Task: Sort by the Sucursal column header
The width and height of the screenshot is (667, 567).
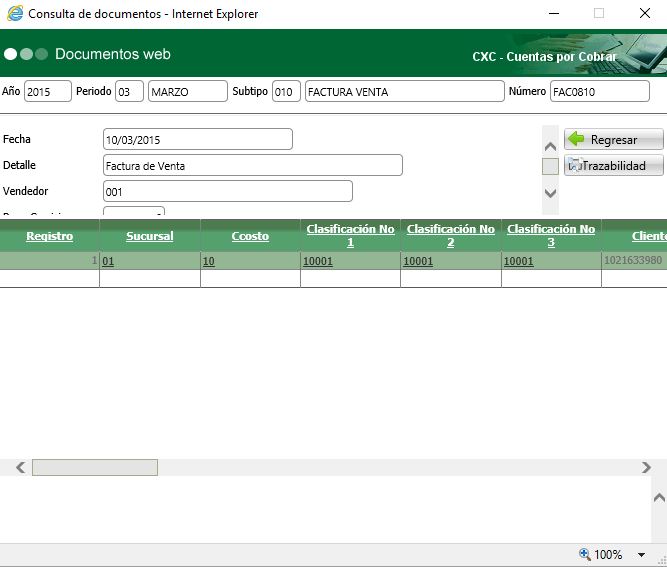Action: [150, 236]
